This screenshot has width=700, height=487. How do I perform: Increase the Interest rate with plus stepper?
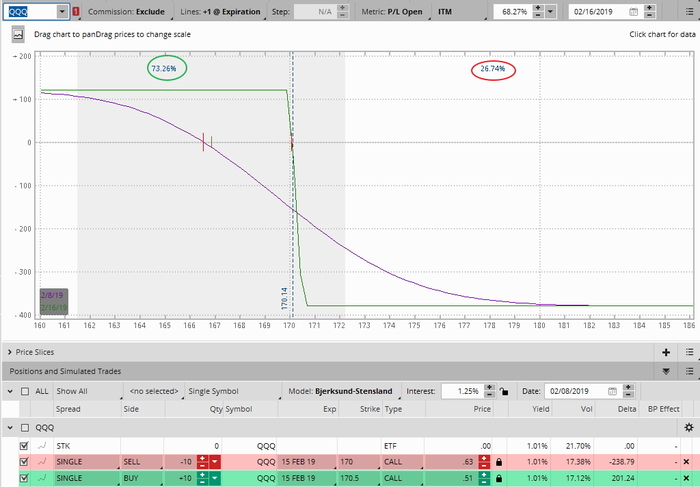click(490, 387)
